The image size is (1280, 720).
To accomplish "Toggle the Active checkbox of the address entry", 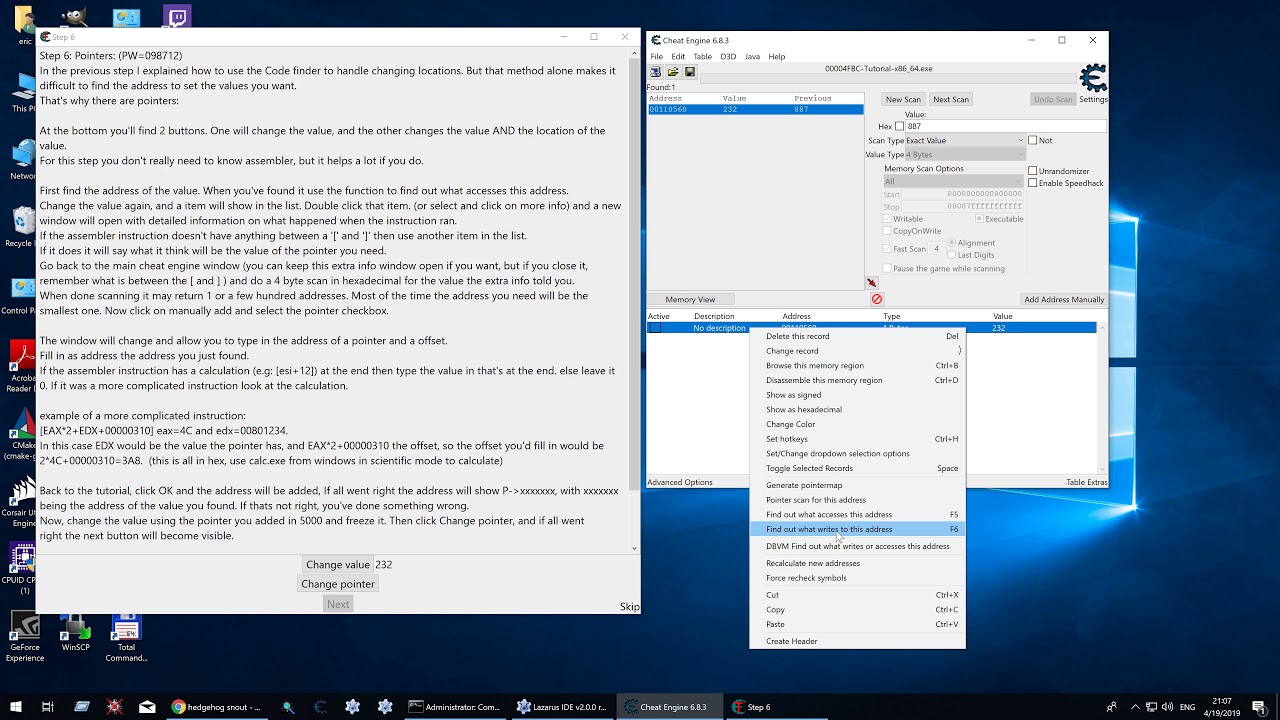I will pos(655,328).
